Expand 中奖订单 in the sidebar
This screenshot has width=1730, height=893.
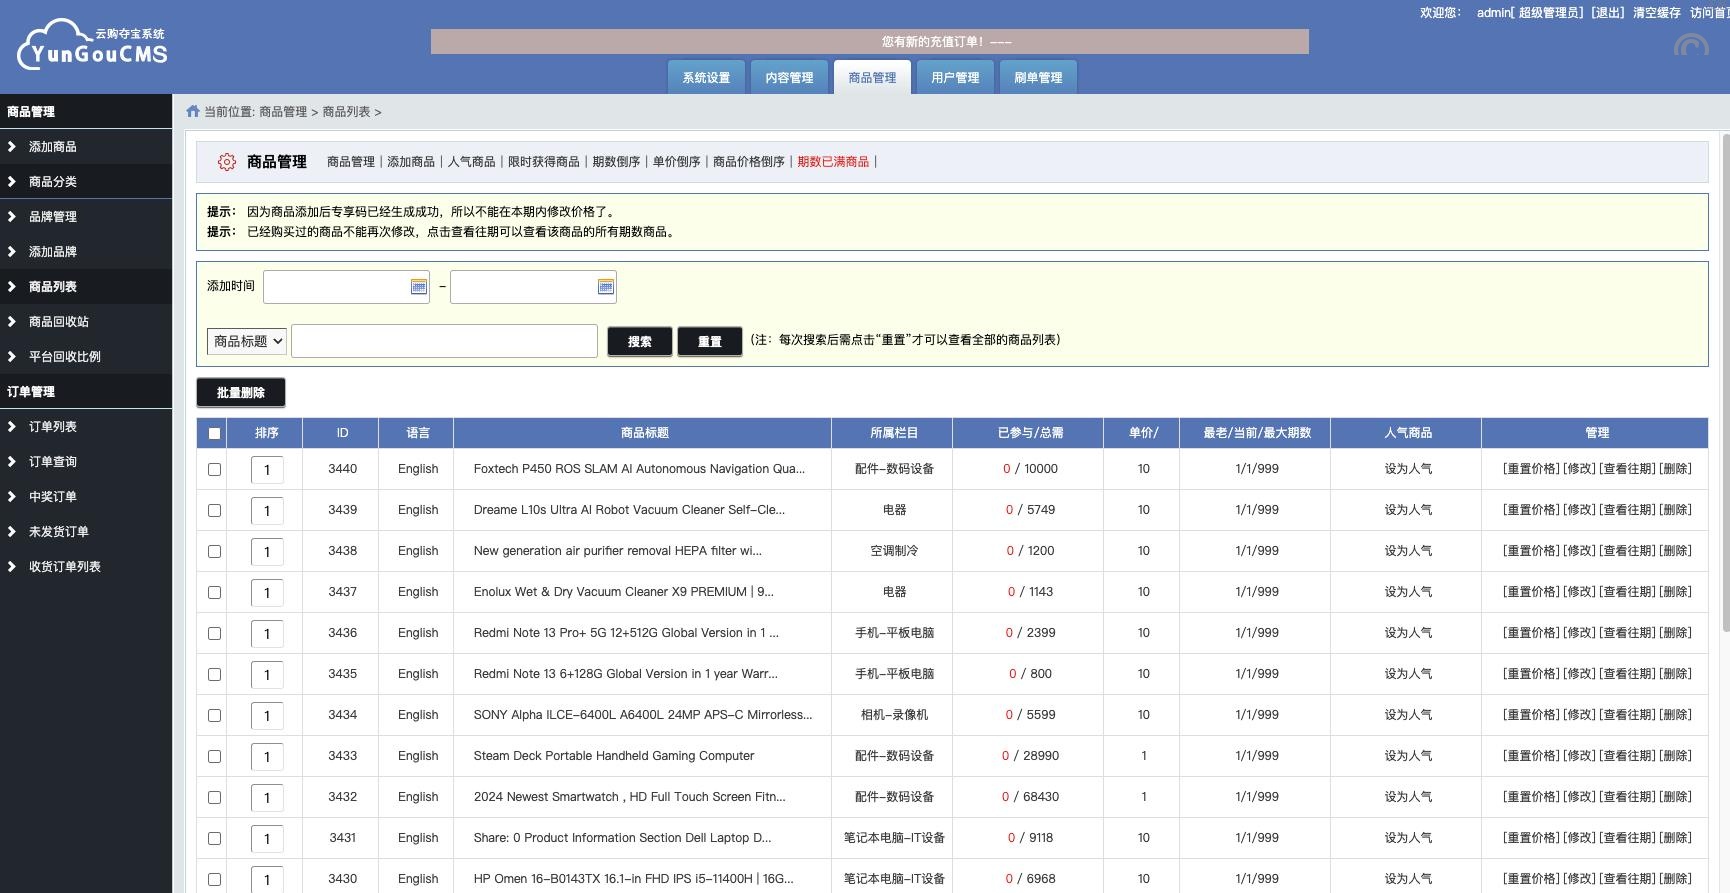point(52,497)
